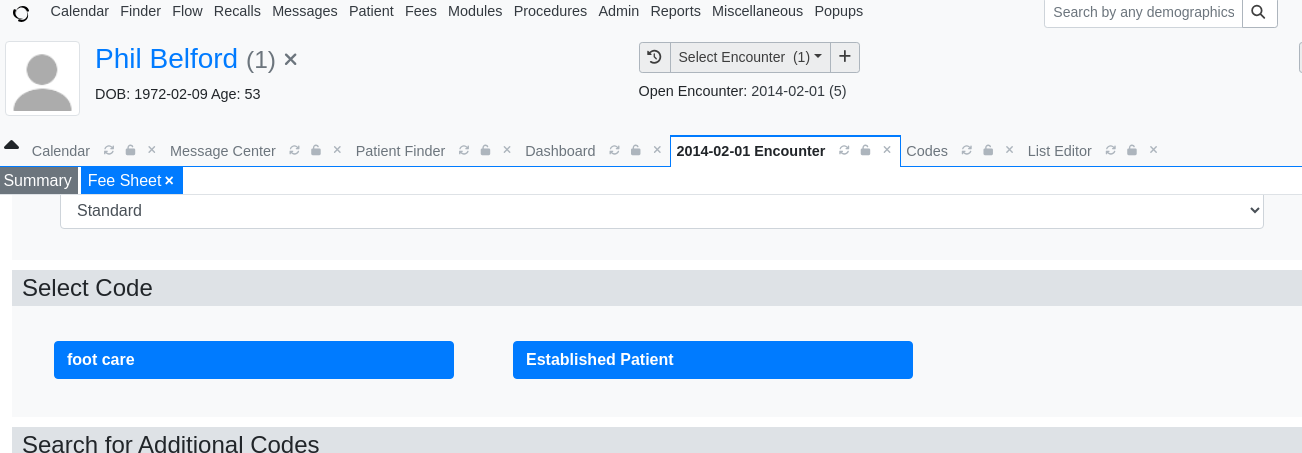Toggle lock on Patient Finder tab

tap(485, 150)
